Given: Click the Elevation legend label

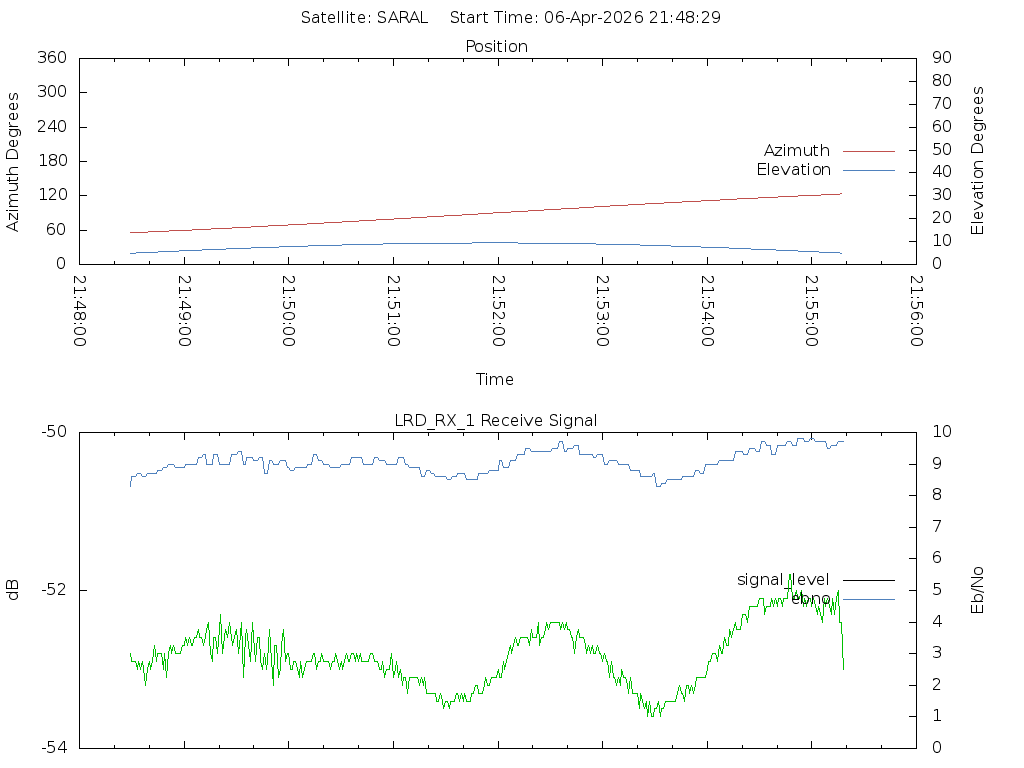Looking at the screenshot, I should coord(793,170).
